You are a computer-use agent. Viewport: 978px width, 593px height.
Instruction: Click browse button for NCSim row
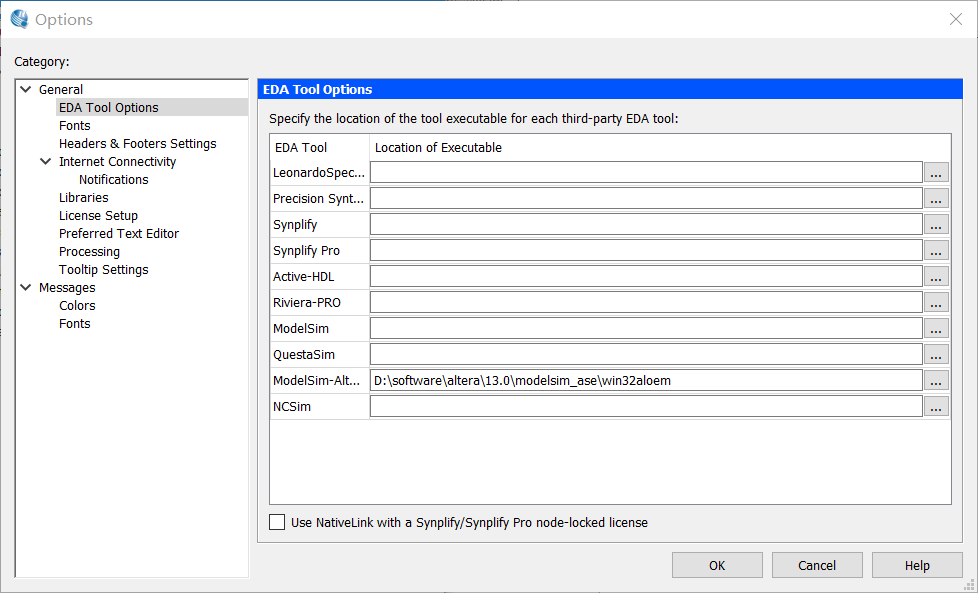pos(936,407)
